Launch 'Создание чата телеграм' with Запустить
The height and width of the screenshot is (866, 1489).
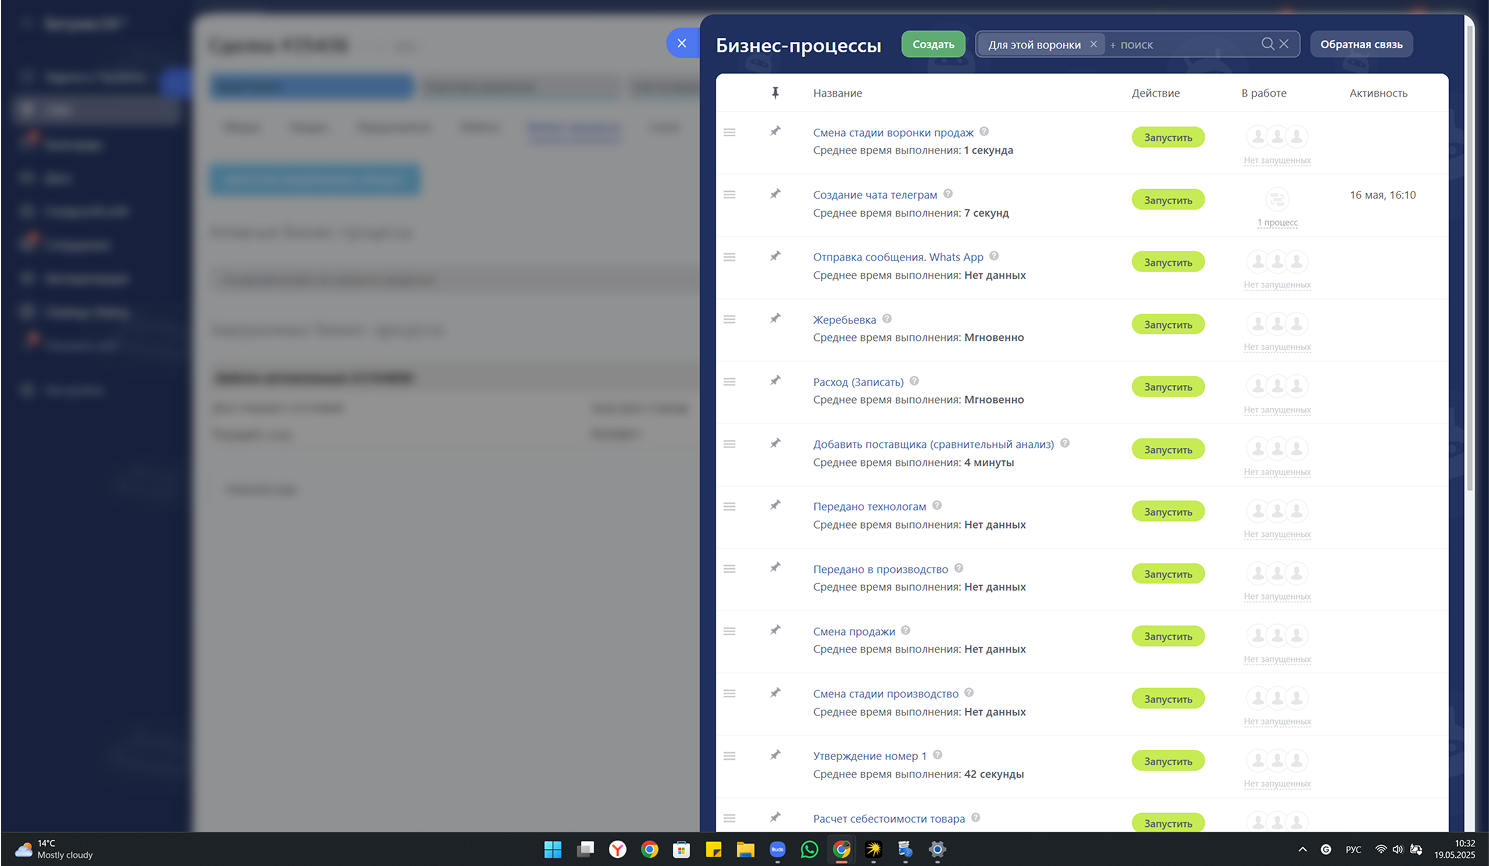tap(1168, 200)
